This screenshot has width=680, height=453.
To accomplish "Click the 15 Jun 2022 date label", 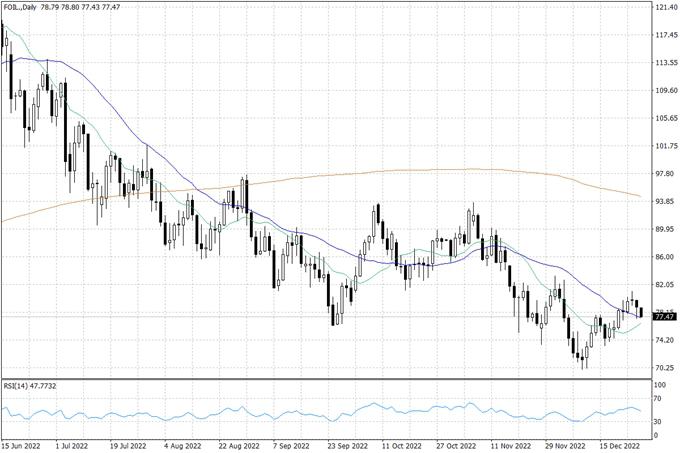I will point(21,445).
